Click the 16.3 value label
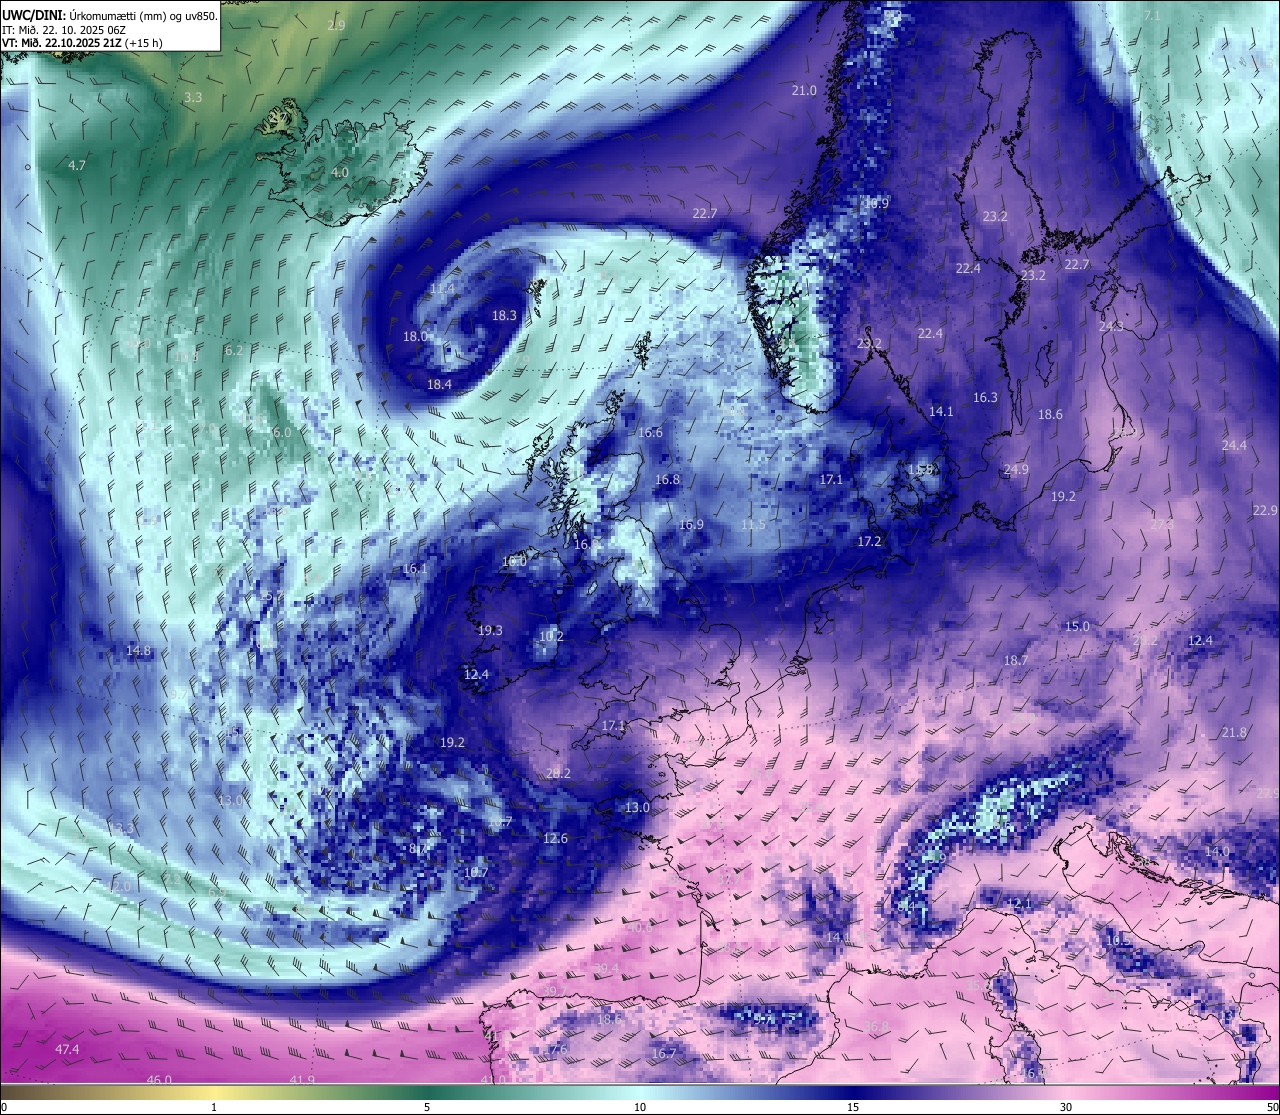Screen dimensions: 1280x1115 985,398
